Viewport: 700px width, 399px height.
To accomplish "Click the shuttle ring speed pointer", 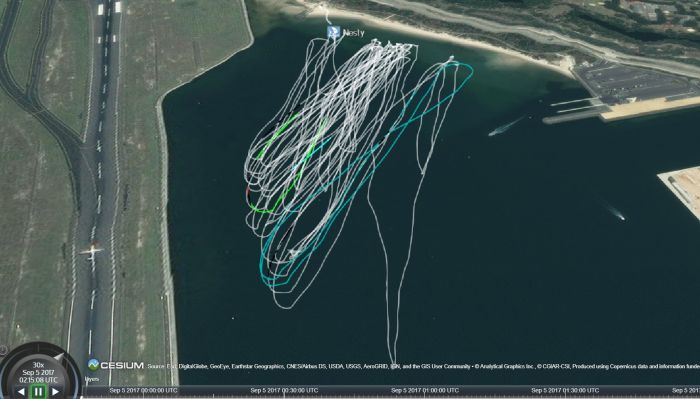I will tap(58, 357).
